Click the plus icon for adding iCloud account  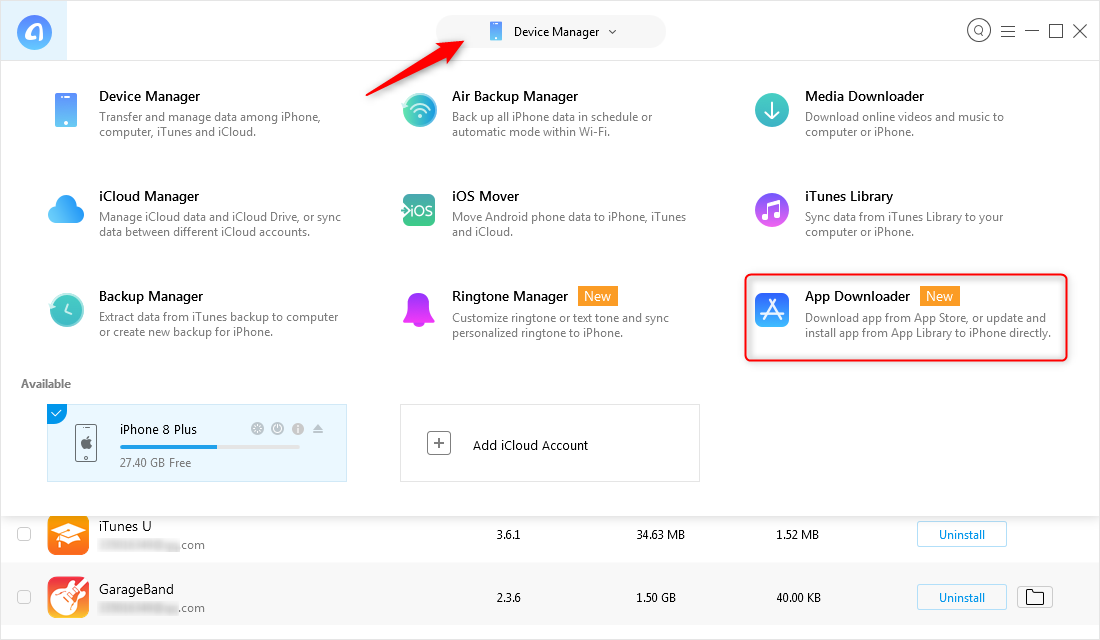click(439, 443)
